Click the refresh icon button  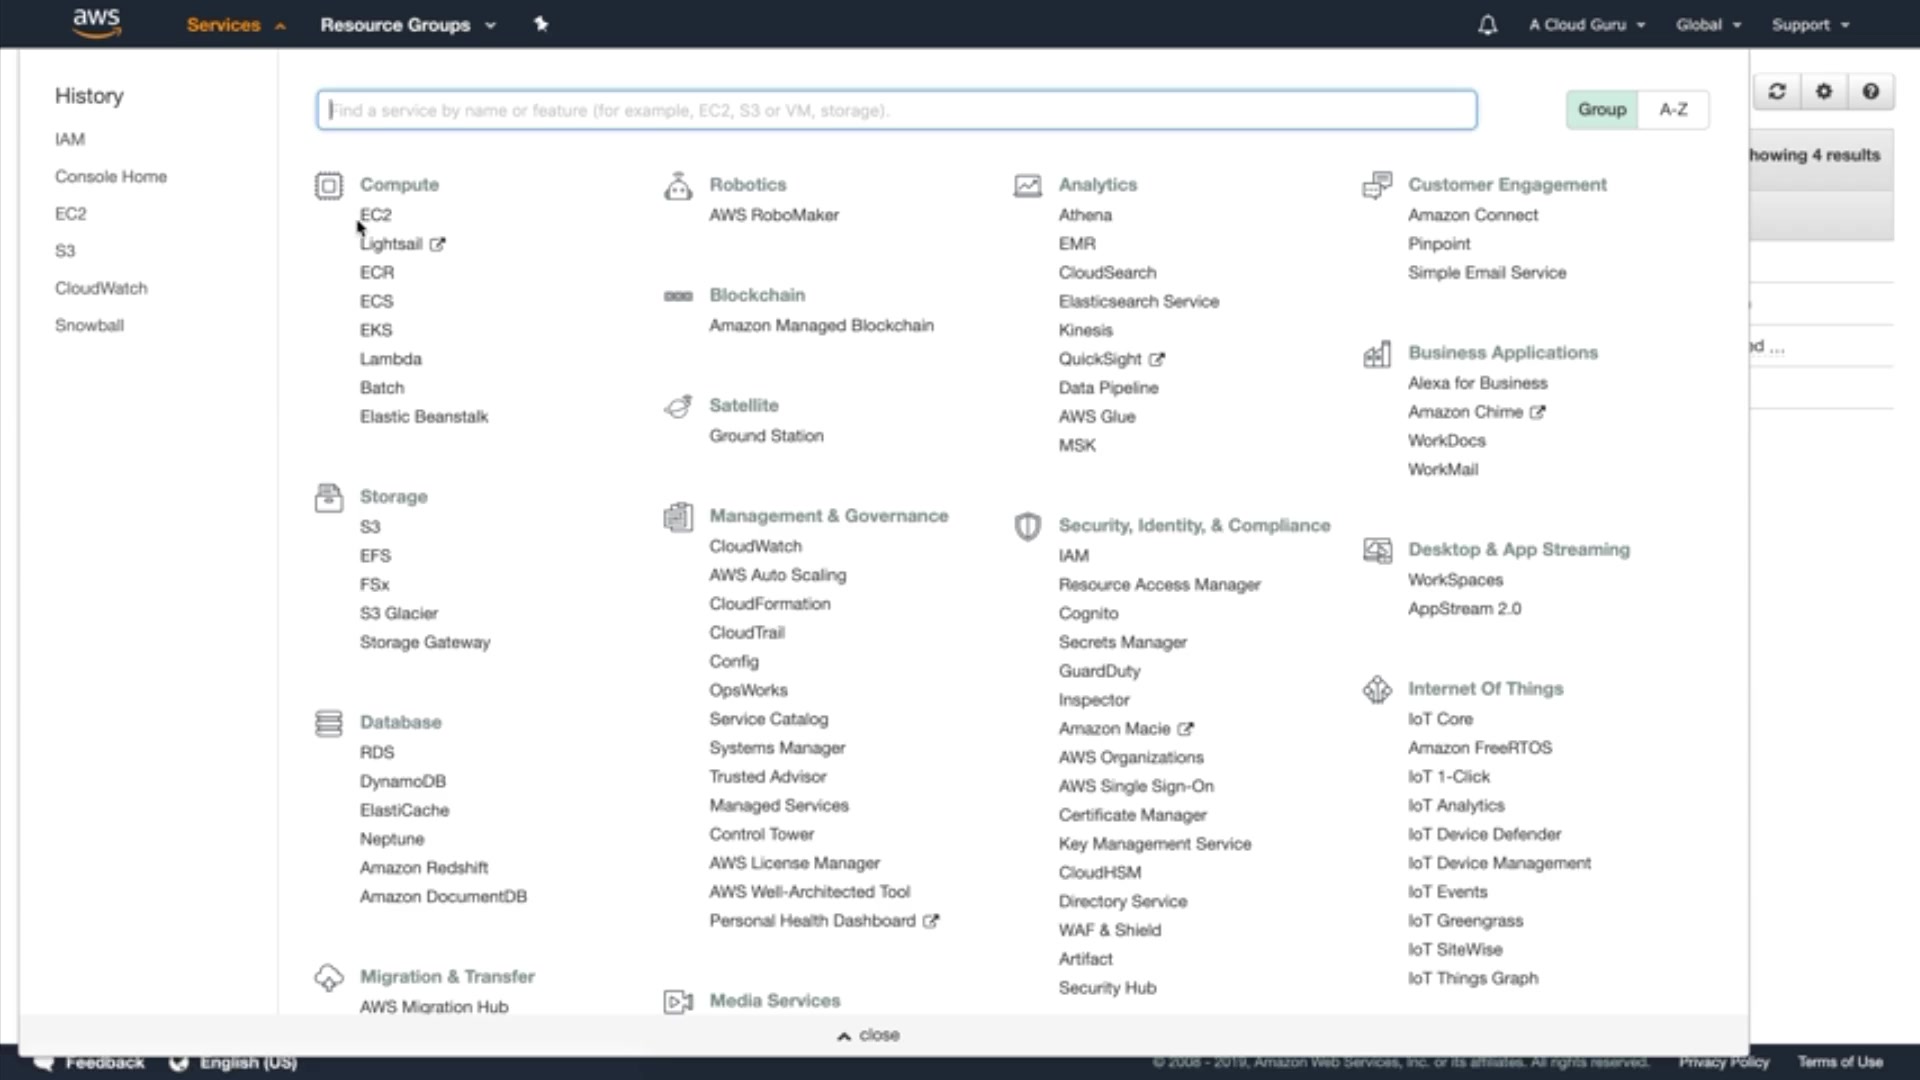click(1777, 92)
